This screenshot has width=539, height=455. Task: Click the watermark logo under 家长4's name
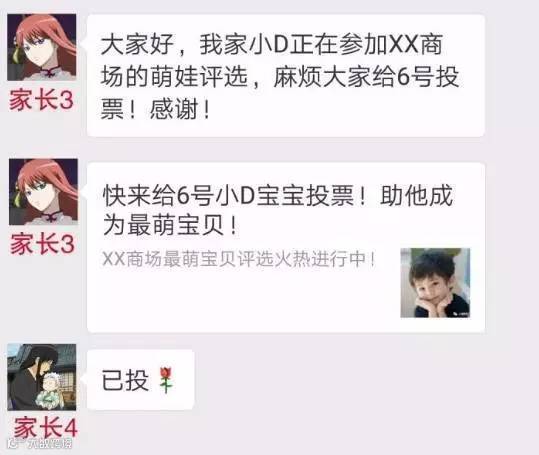click(40, 443)
